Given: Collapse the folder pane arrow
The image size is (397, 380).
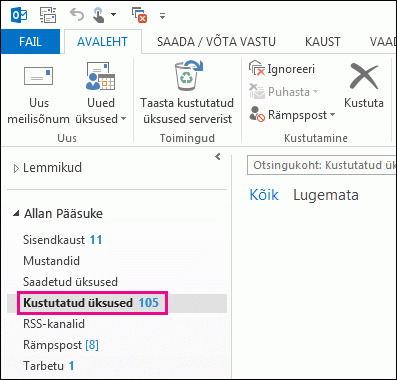Looking at the screenshot, I should click(x=218, y=156).
